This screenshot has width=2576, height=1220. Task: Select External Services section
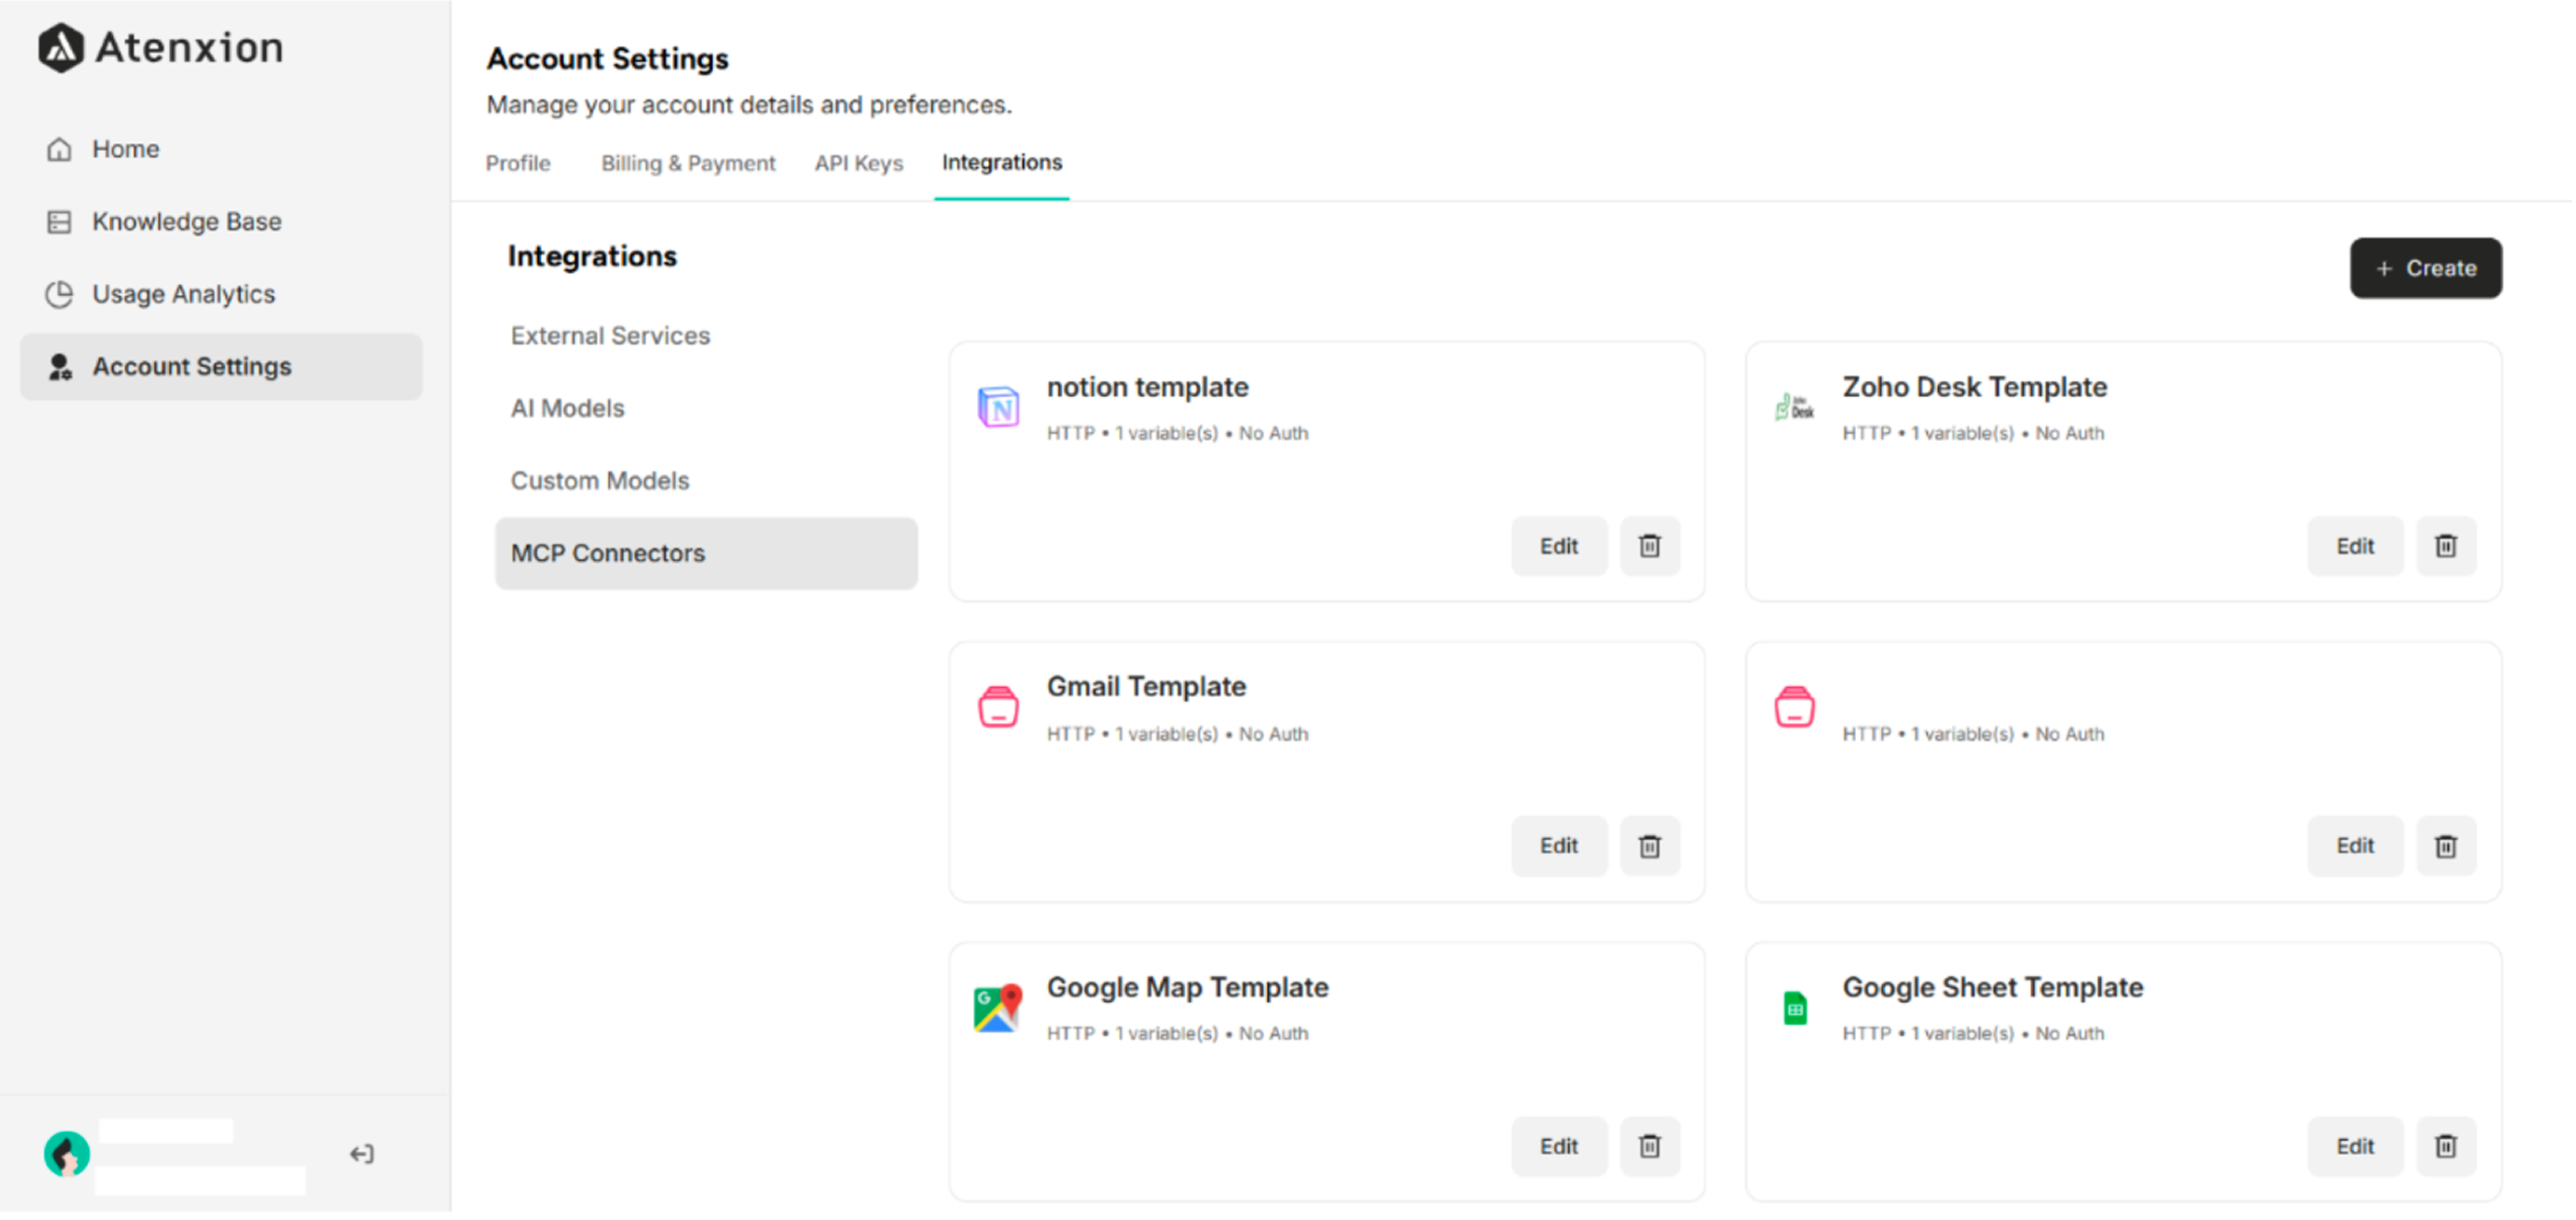(610, 335)
